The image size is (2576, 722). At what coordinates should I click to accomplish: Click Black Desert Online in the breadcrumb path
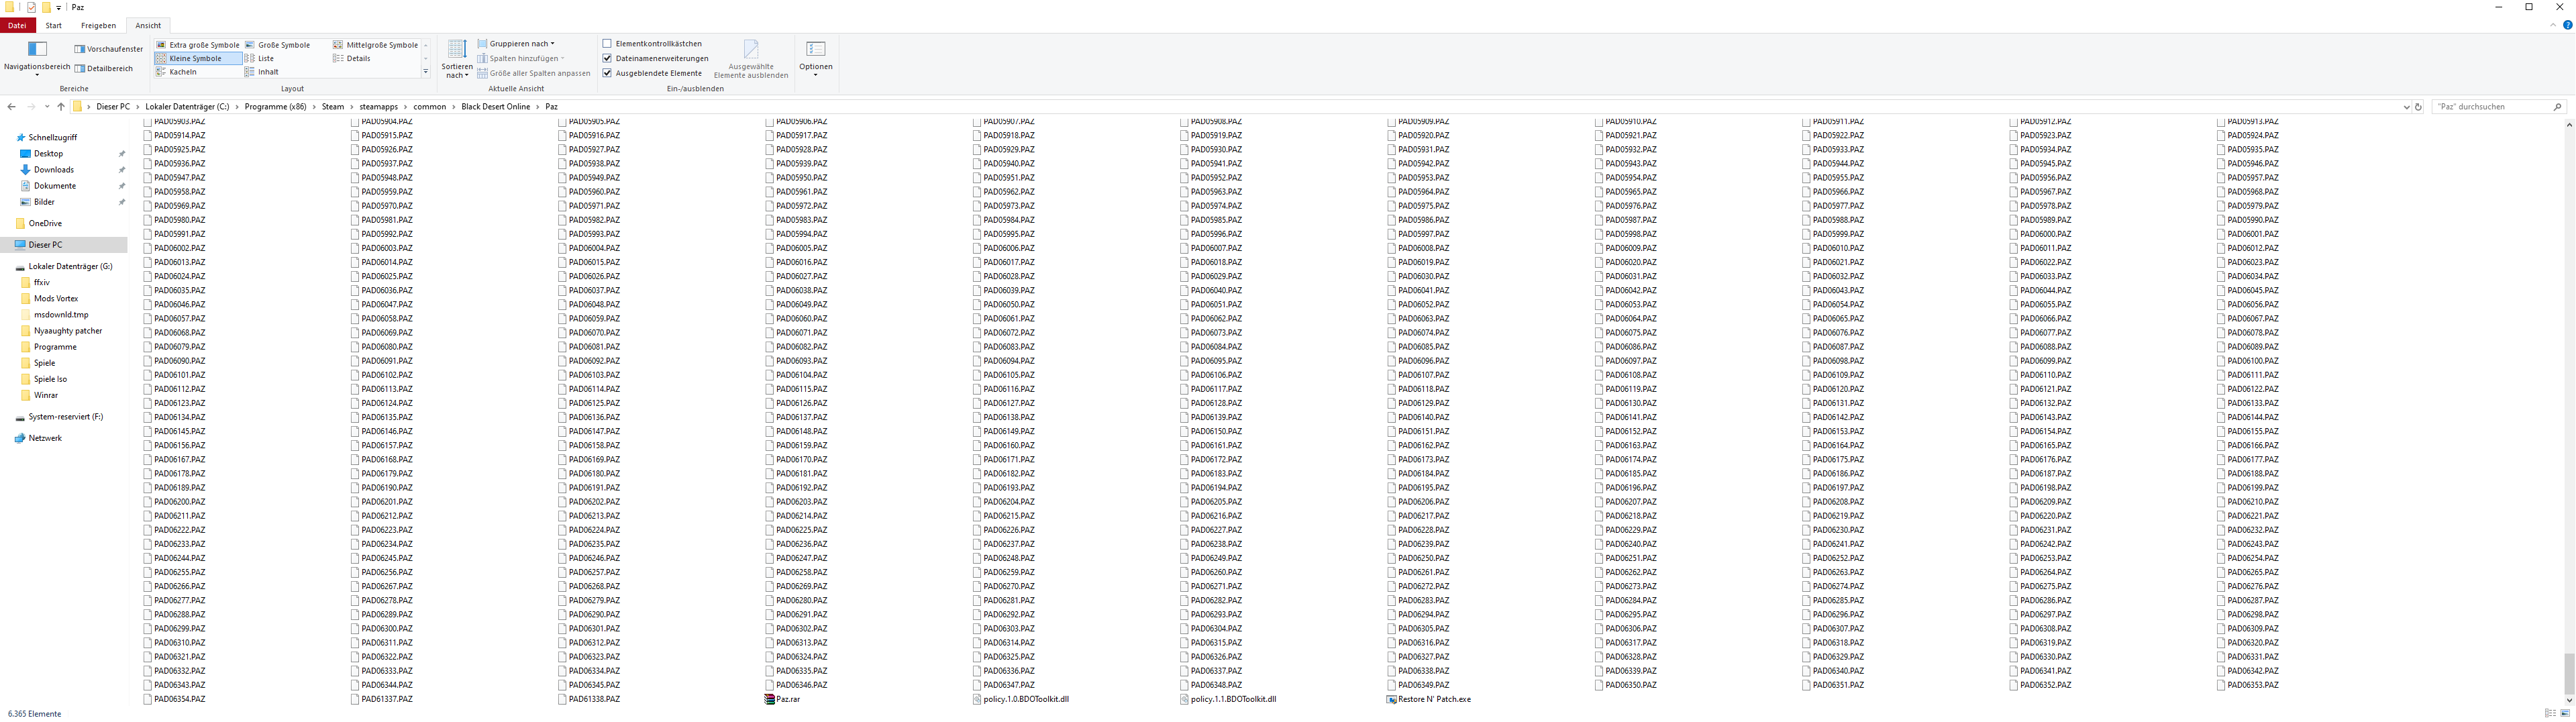click(495, 107)
